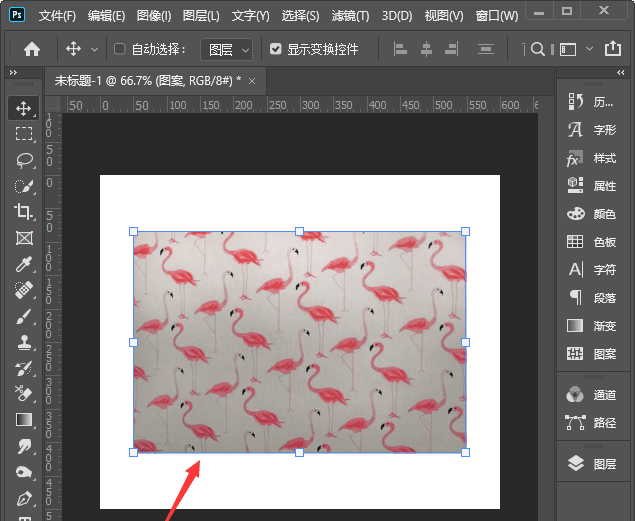Open the 图层 auto-select dropdown
635x521 pixels.
(226, 49)
